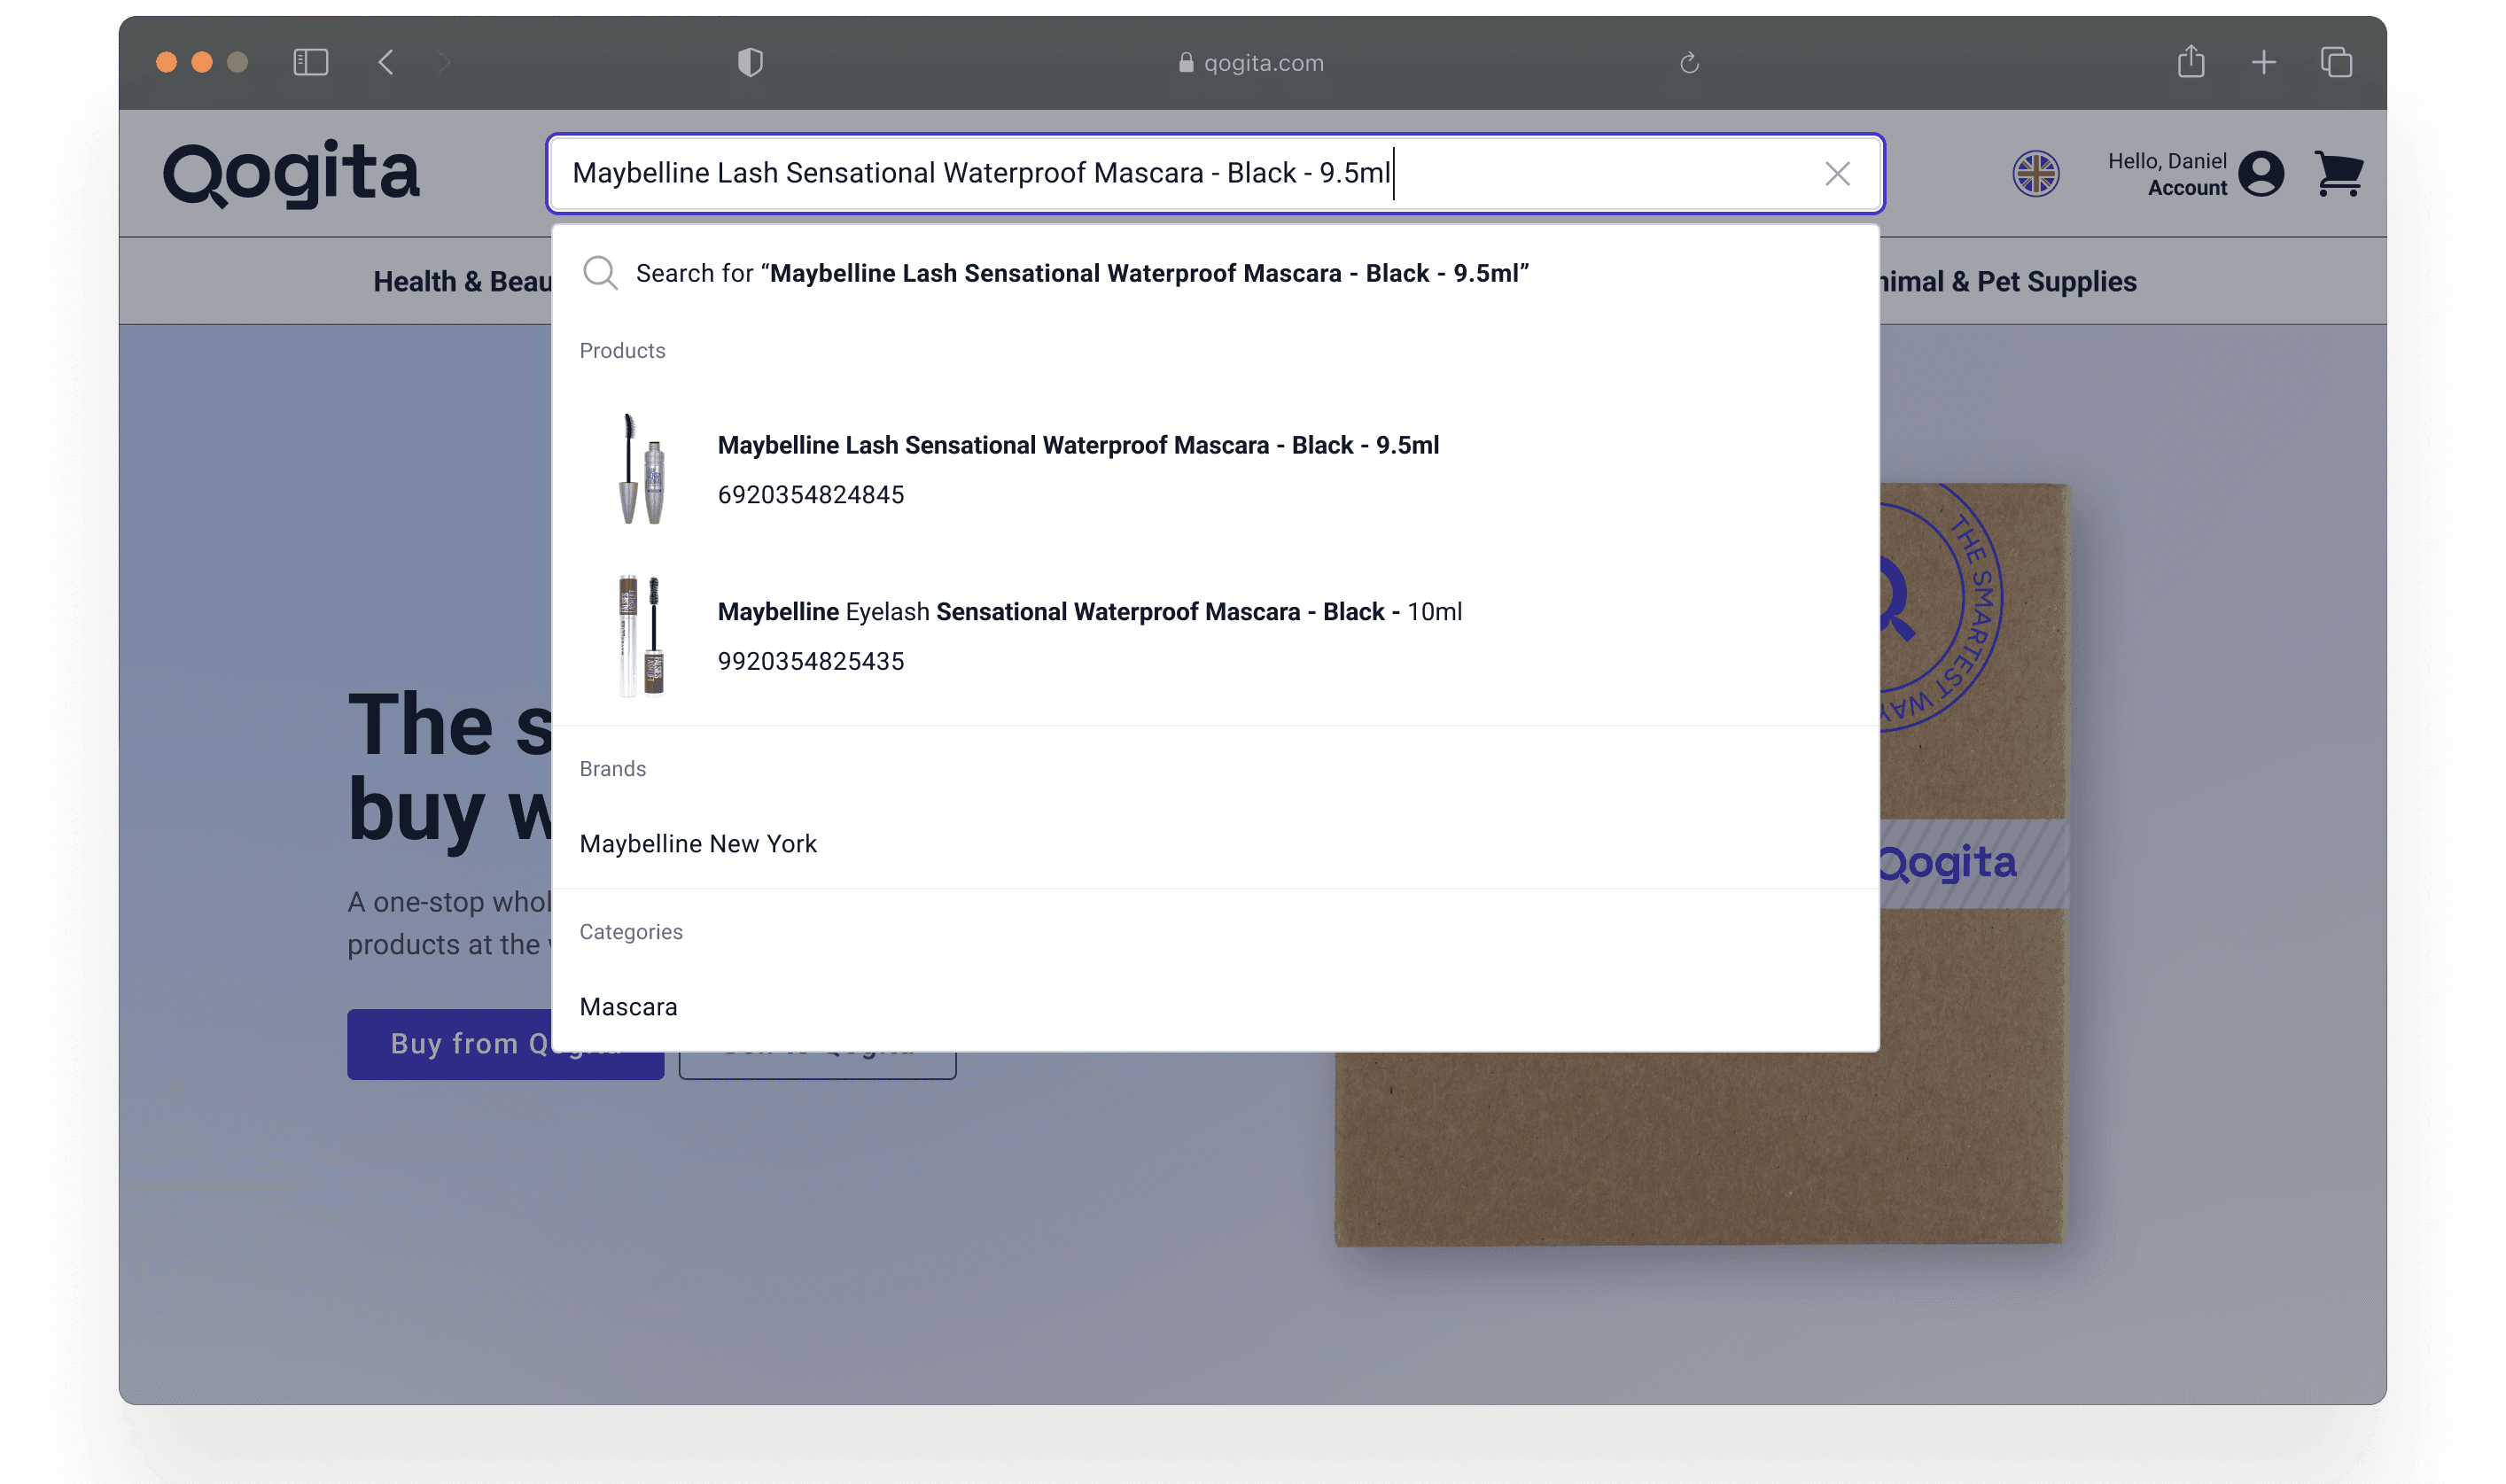The width and height of the screenshot is (2506, 1484).
Task: Click the Hello, Daniel Account label
Action: pyautogui.click(x=2167, y=174)
